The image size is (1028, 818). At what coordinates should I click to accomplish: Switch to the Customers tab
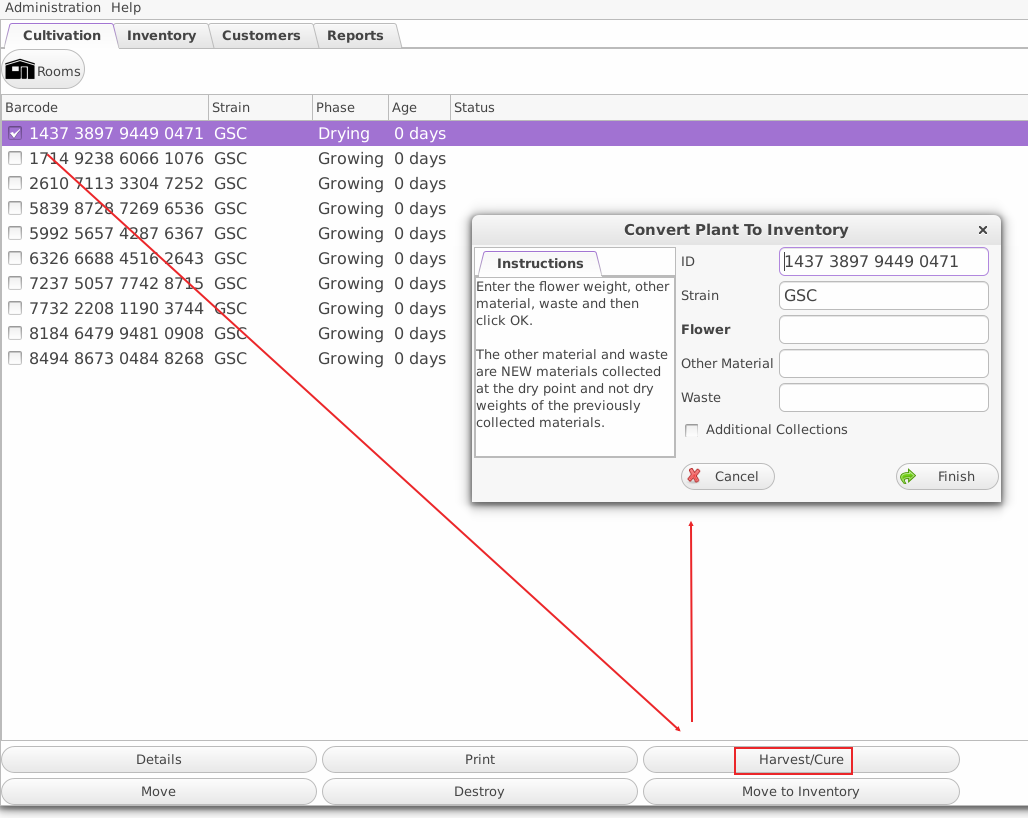261,36
